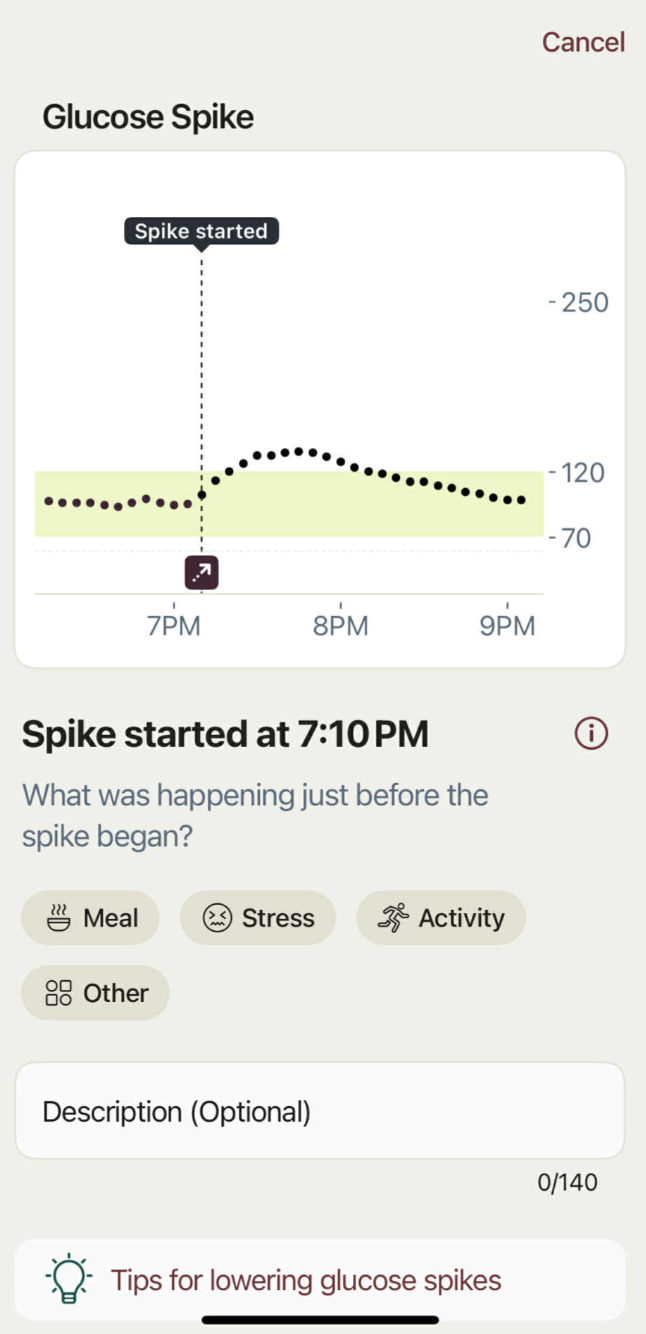The height and width of the screenshot is (1334, 646).
Task: Tap the 120 glucose axis value
Action: click(585, 472)
